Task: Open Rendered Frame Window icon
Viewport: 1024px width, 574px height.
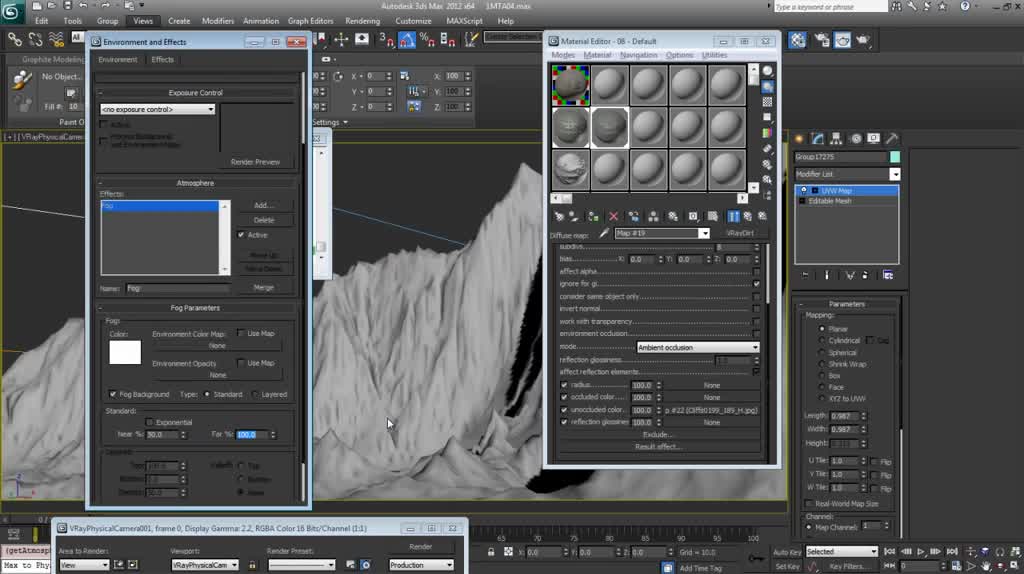Action: click(x=842, y=40)
